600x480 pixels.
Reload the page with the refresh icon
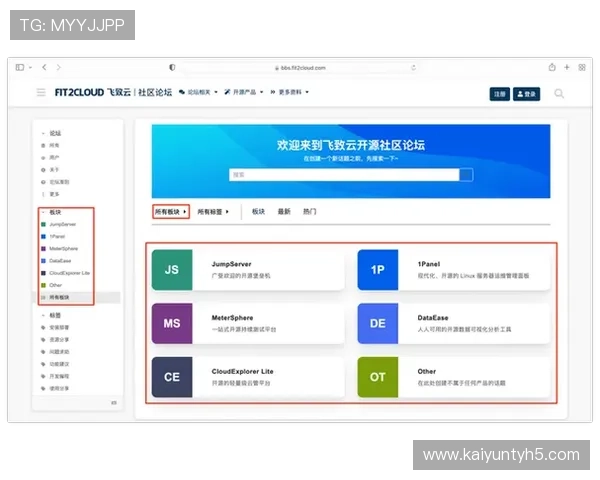tap(413, 68)
